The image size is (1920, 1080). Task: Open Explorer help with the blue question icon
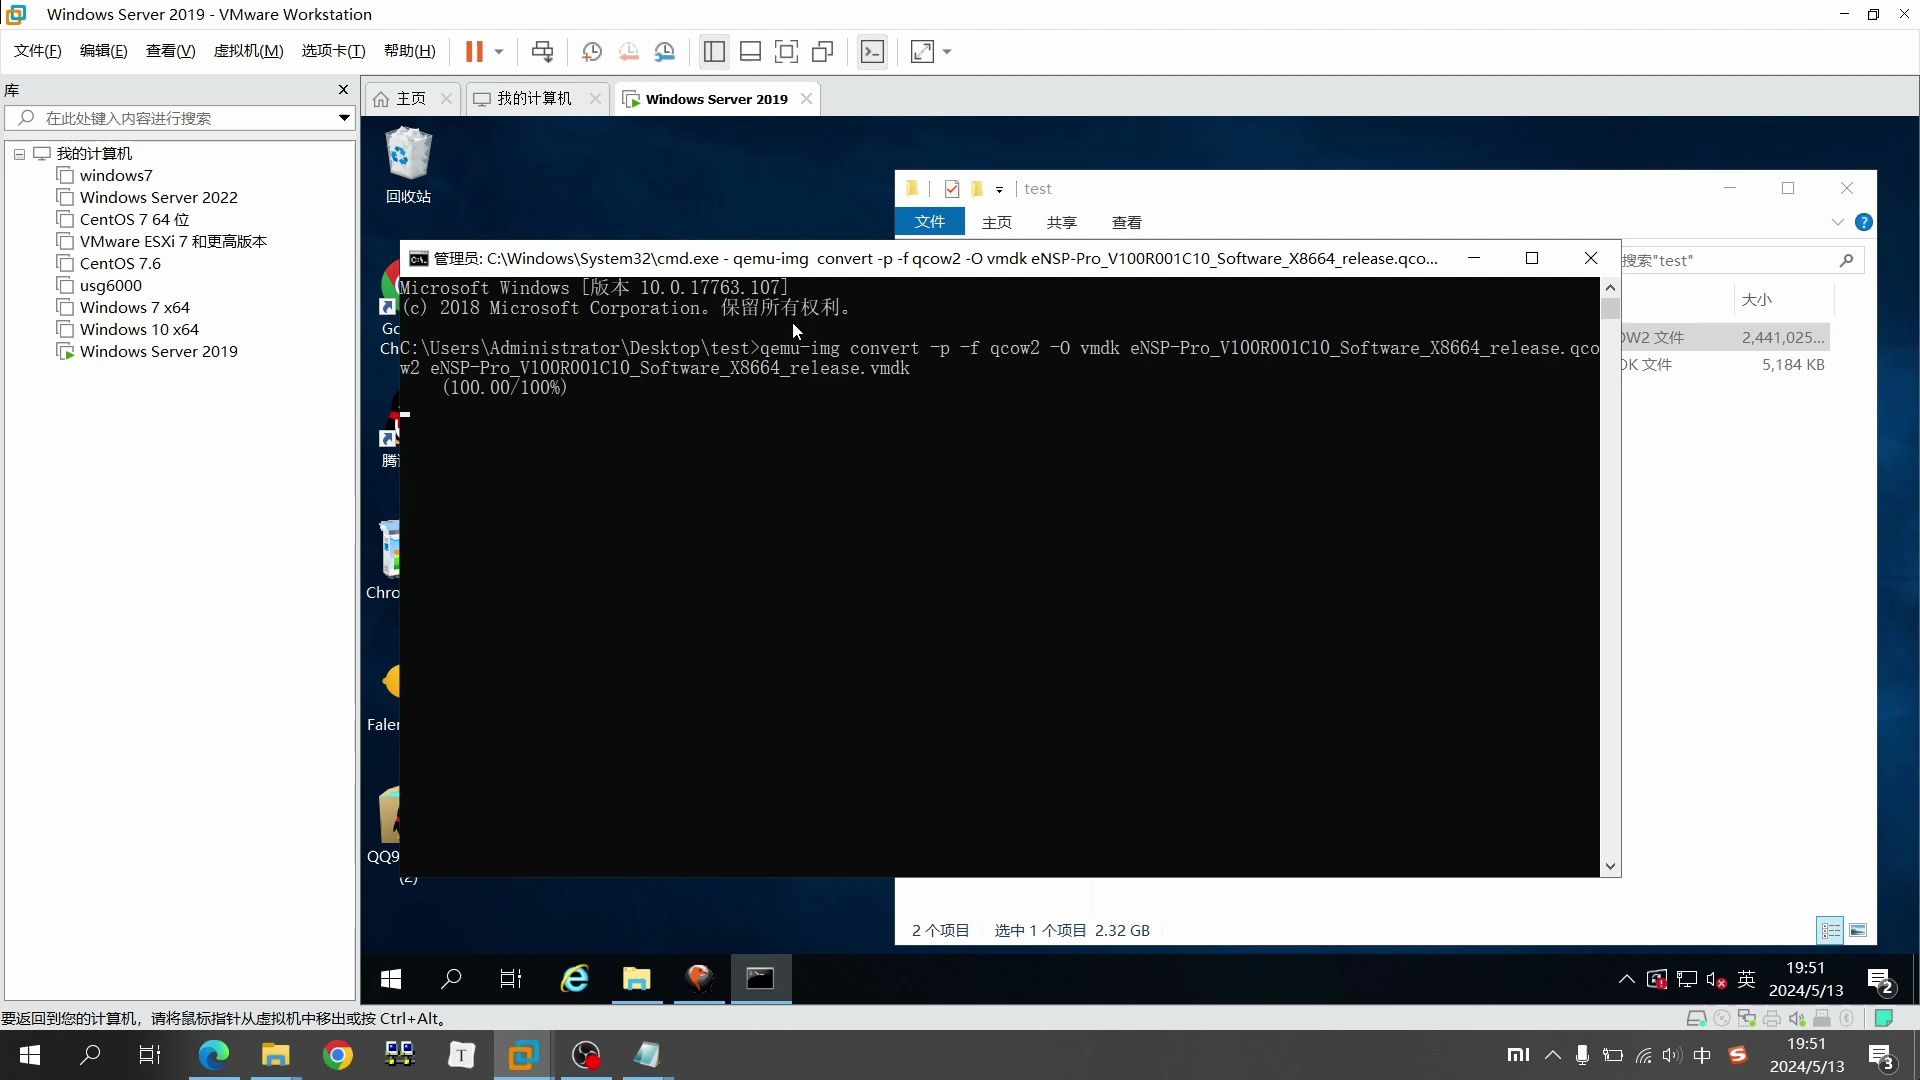point(1863,222)
